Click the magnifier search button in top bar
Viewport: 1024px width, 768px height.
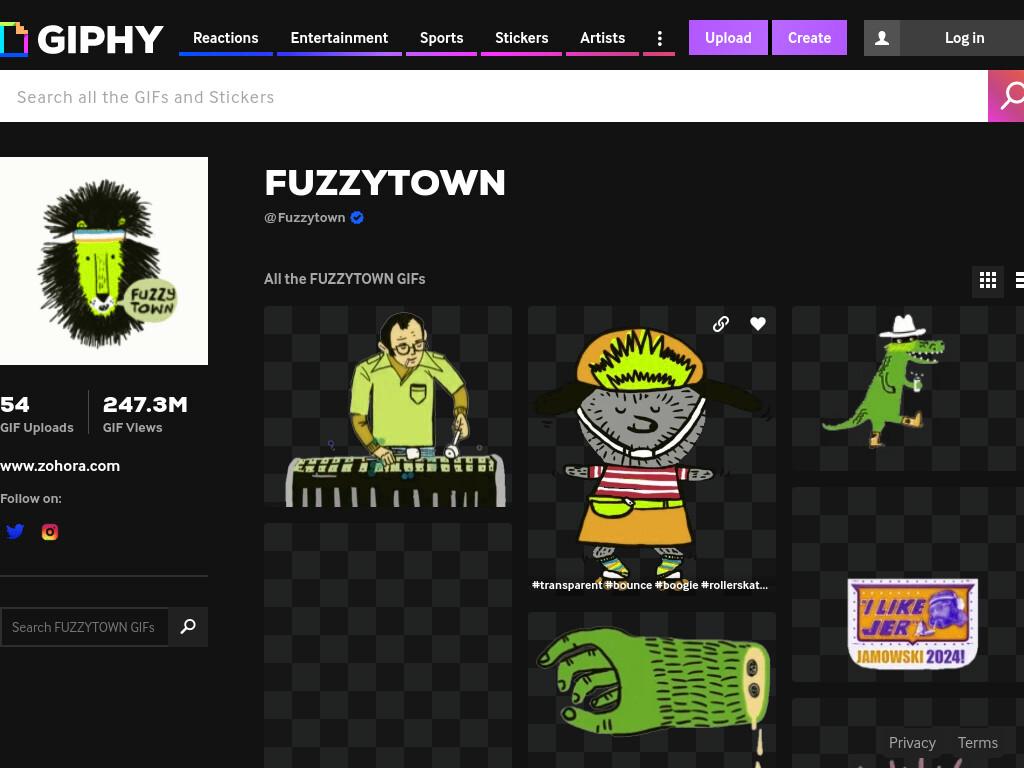[1006, 96]
